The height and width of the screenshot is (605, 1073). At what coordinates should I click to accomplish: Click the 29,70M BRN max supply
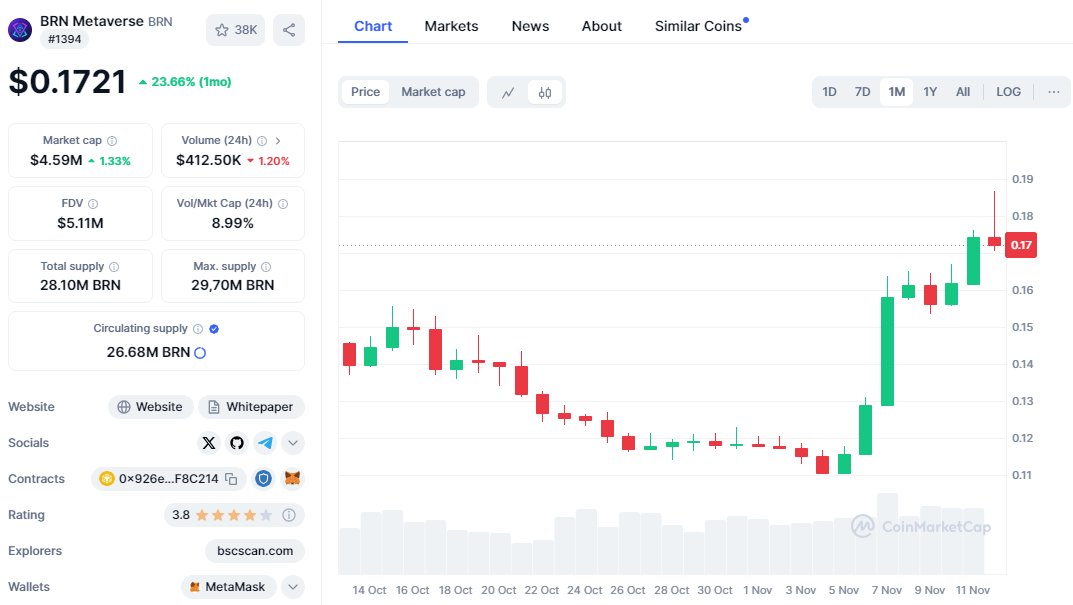coord(233,285)
